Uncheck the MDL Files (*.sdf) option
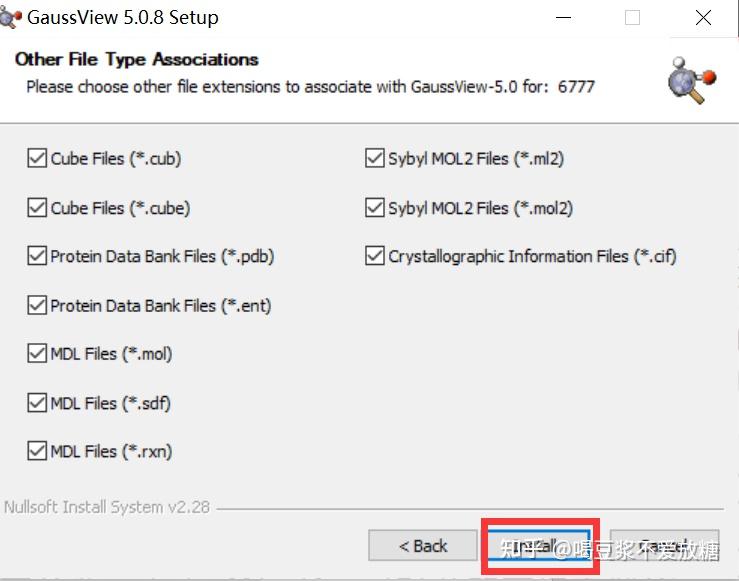The width and height of the screenshot is (739, 581). [37, 403]
